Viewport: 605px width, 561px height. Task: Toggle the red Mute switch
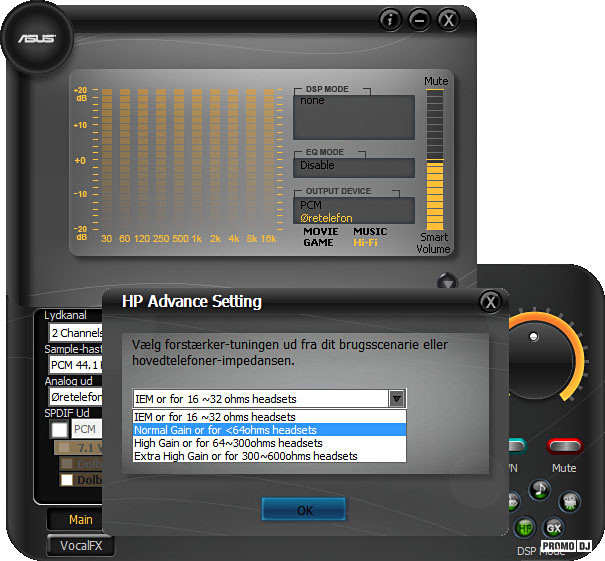coord(564,446)
